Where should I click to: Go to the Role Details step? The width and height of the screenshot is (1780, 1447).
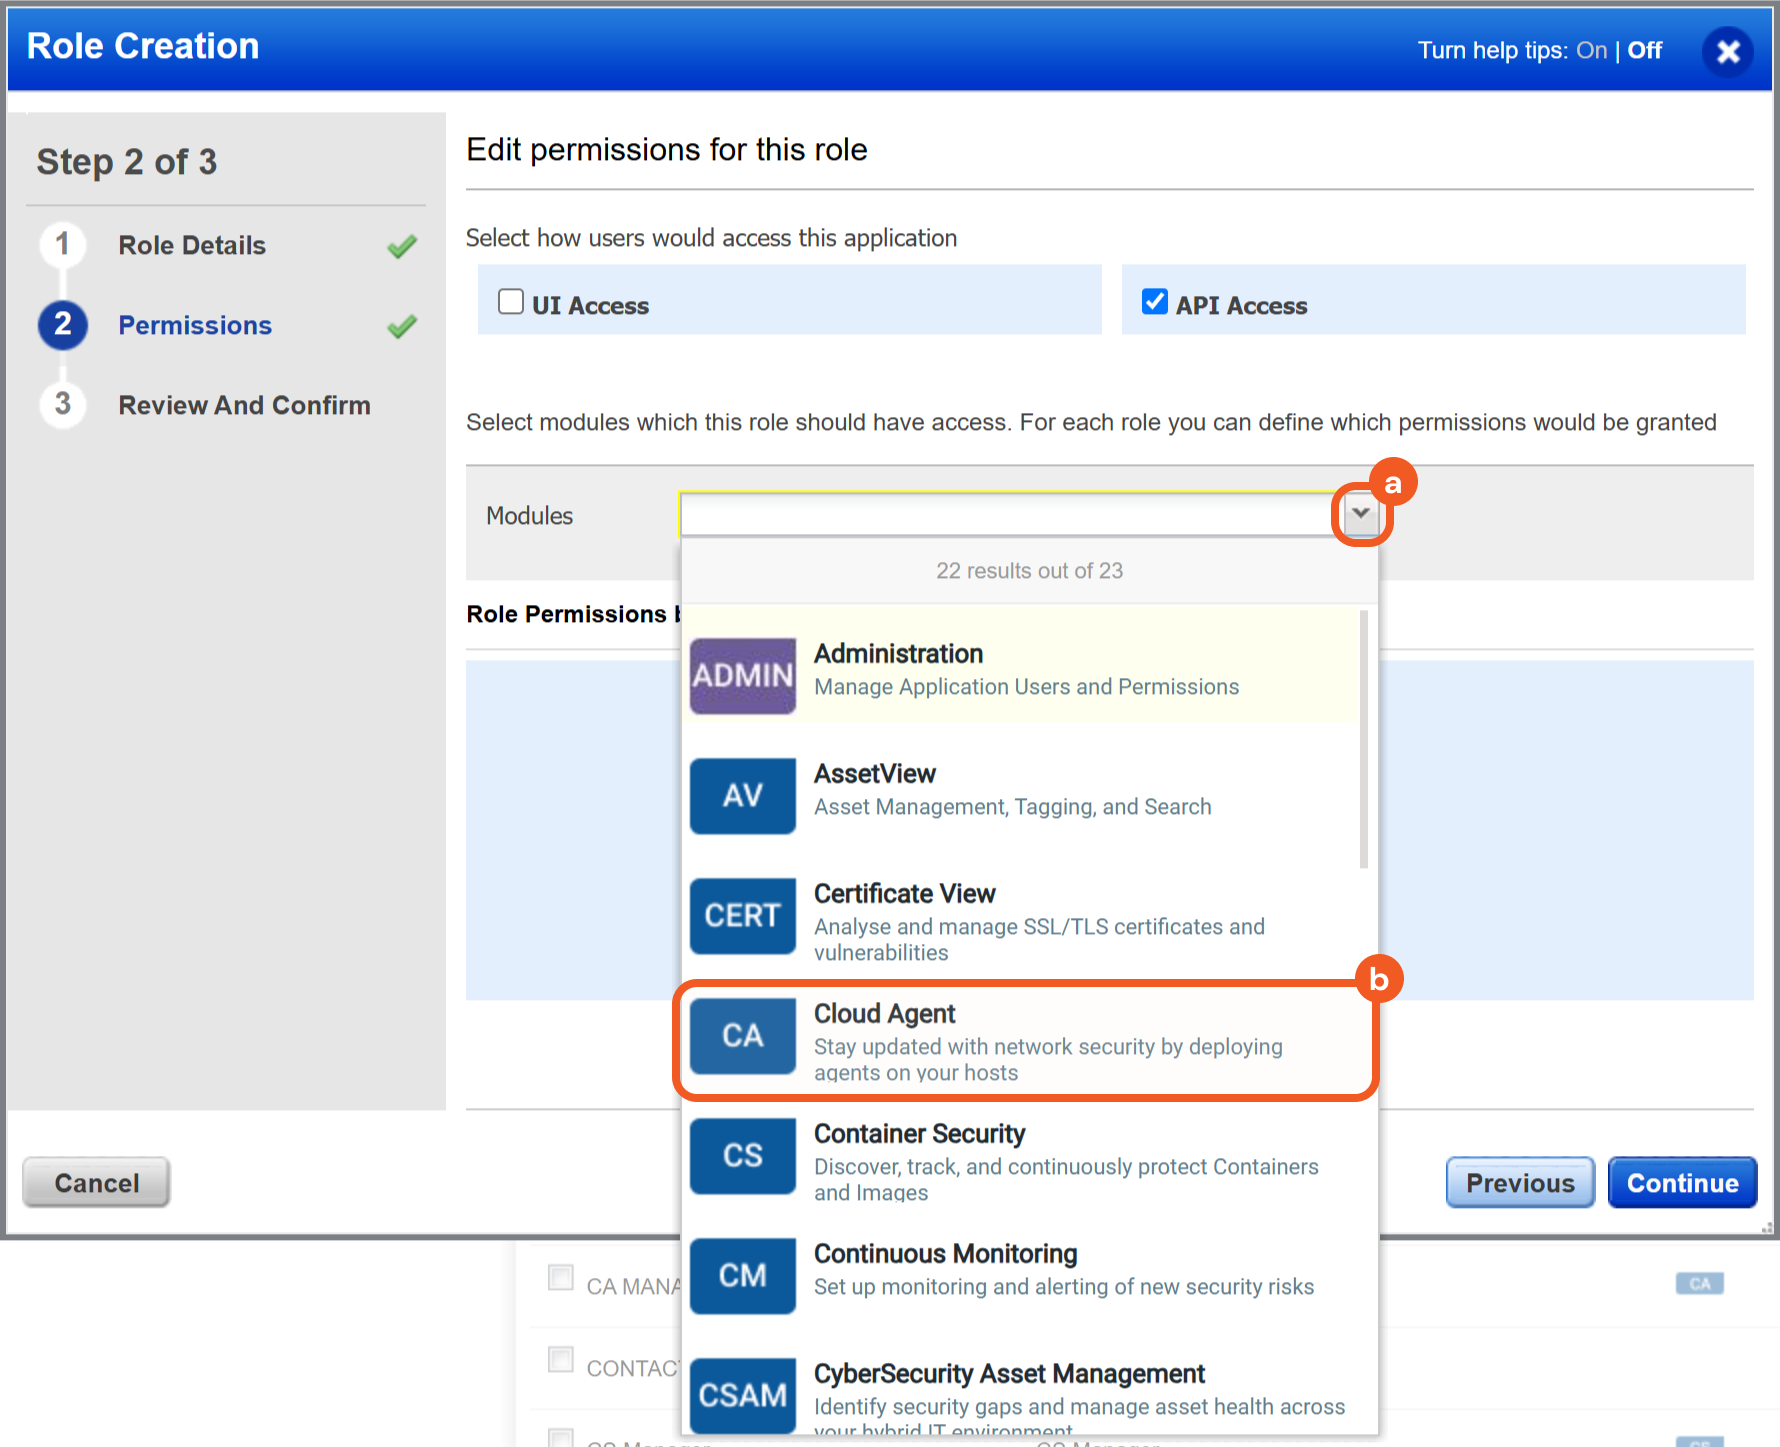tap(191, 246)
